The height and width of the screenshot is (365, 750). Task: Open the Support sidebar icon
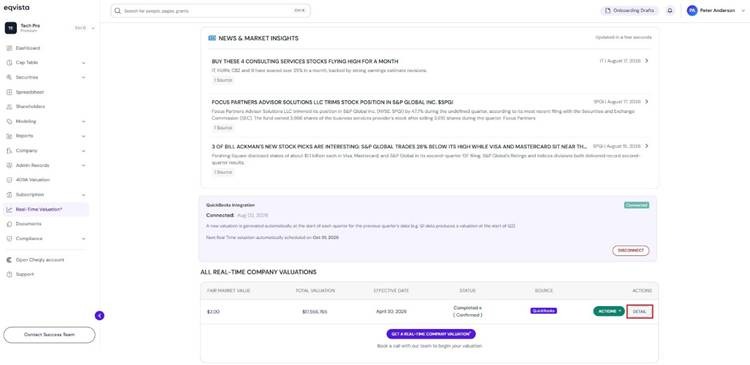tap(10, 275)
